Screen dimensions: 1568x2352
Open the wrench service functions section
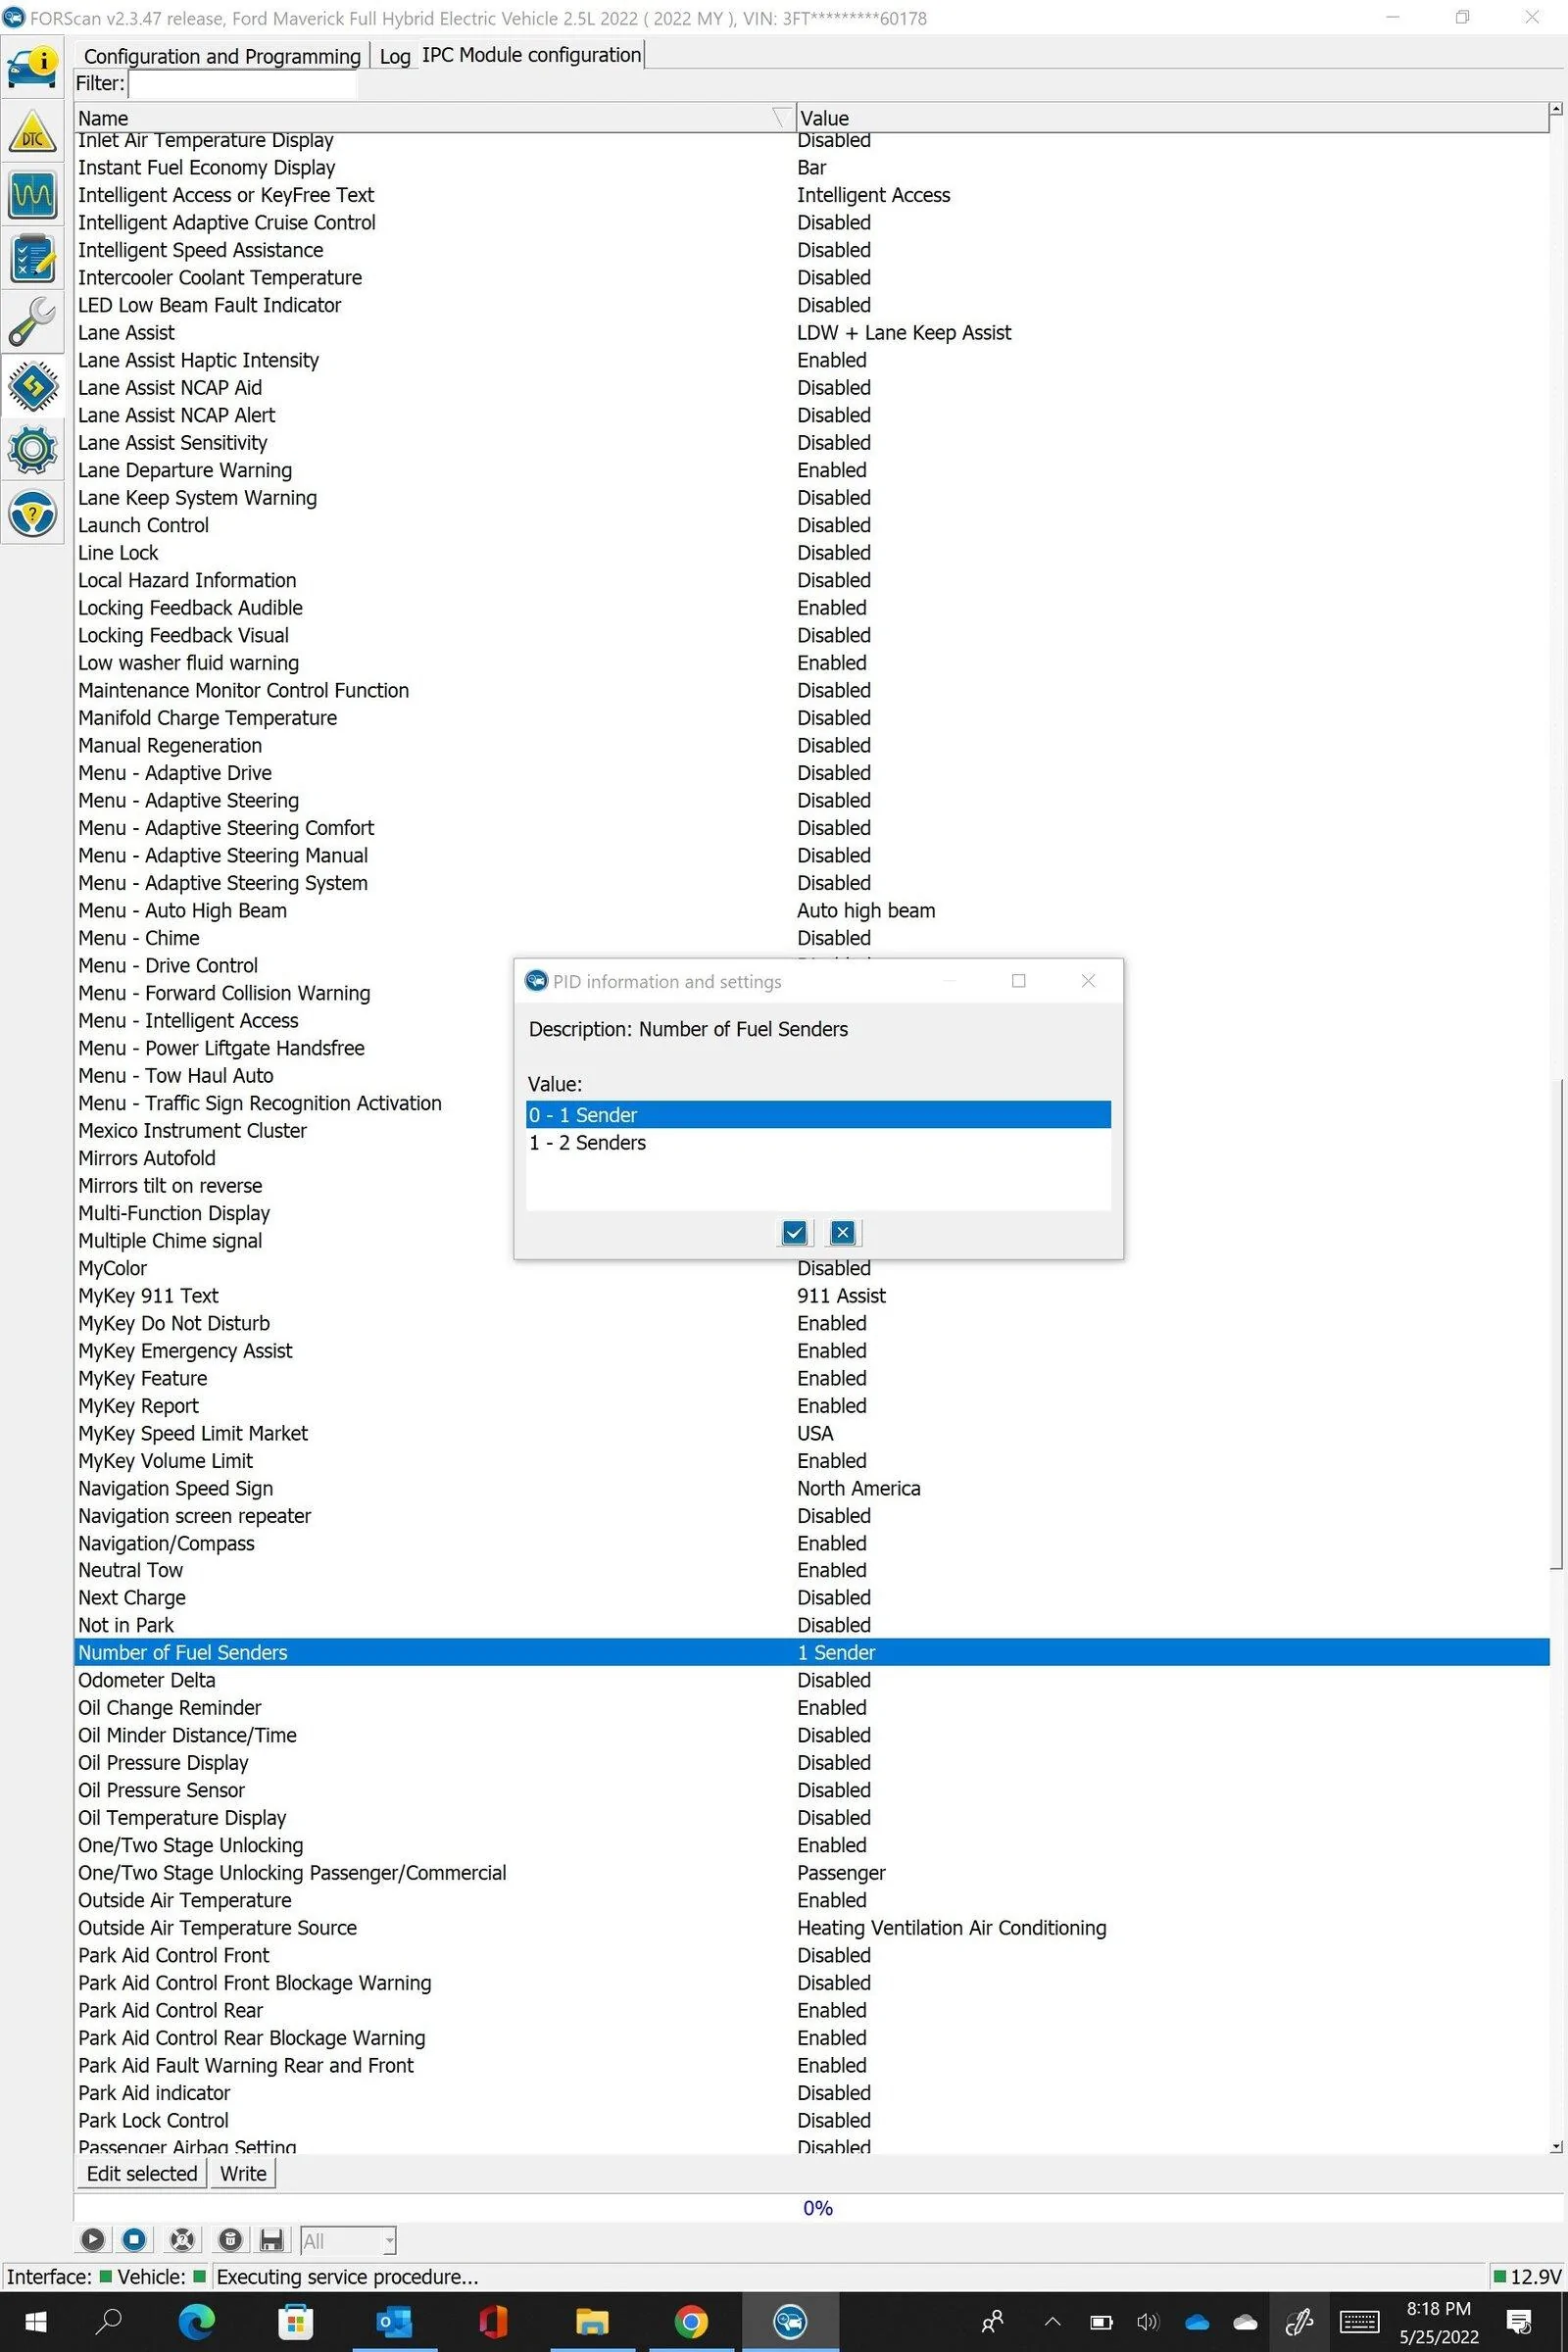(x=32, y=322)
